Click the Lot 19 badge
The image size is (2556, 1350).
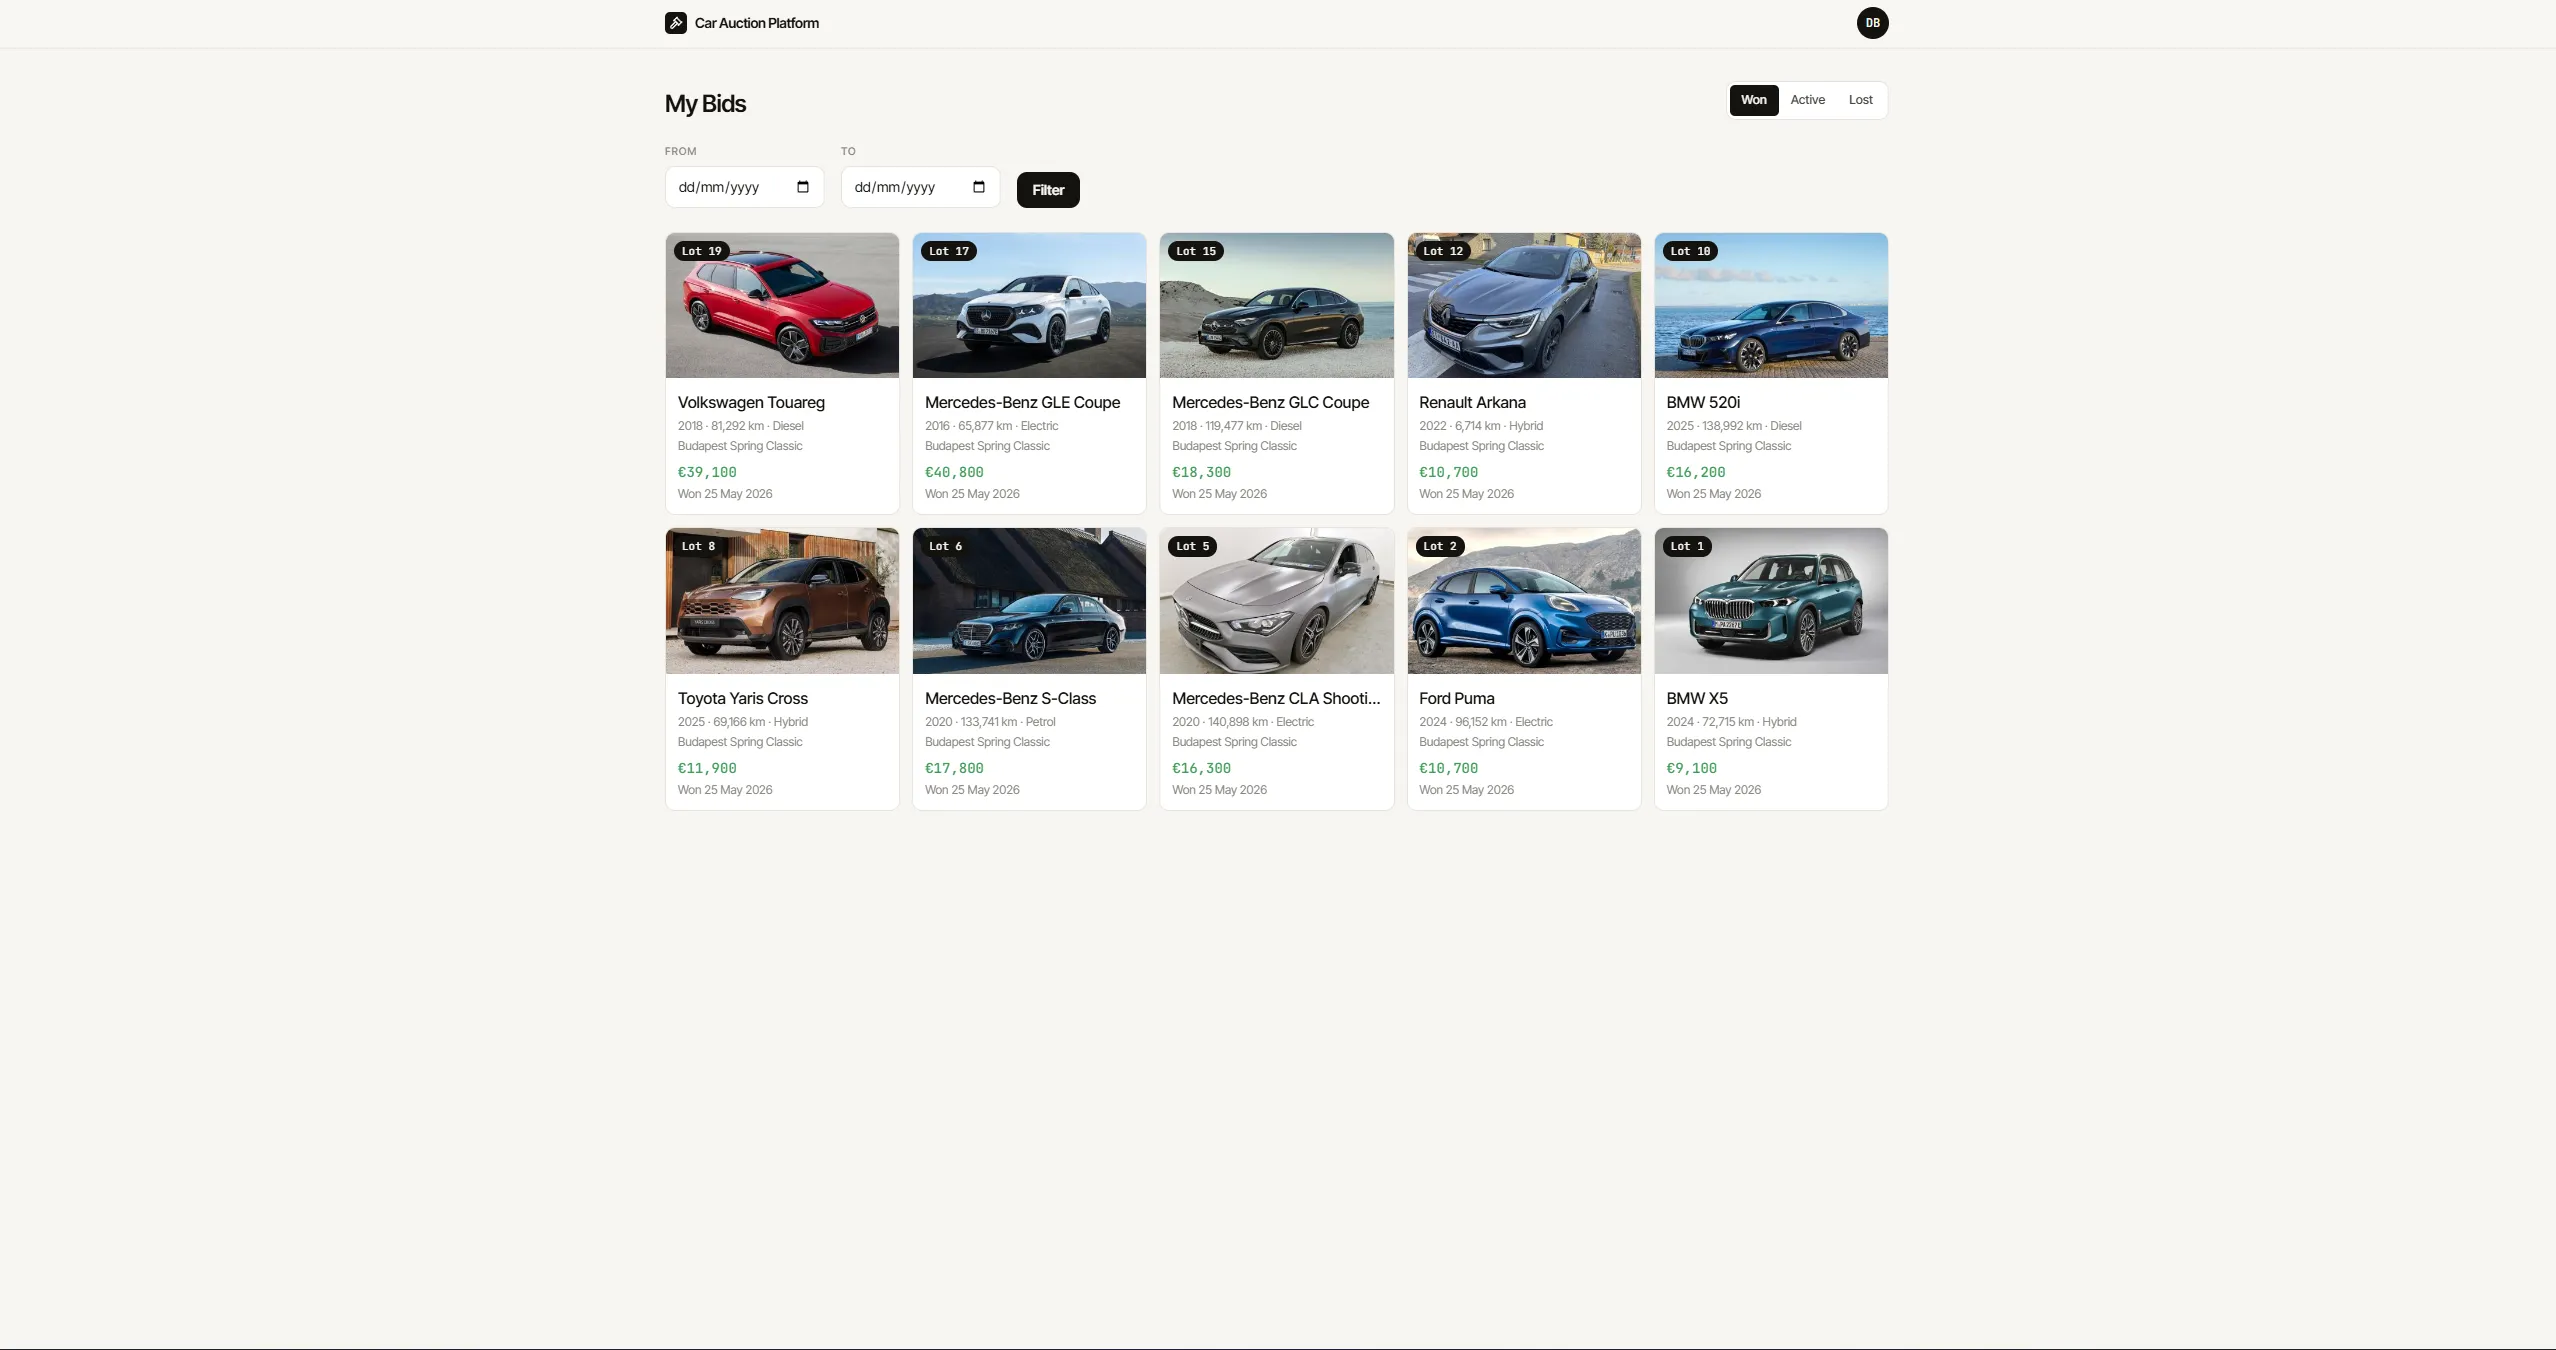pos(701,251)
